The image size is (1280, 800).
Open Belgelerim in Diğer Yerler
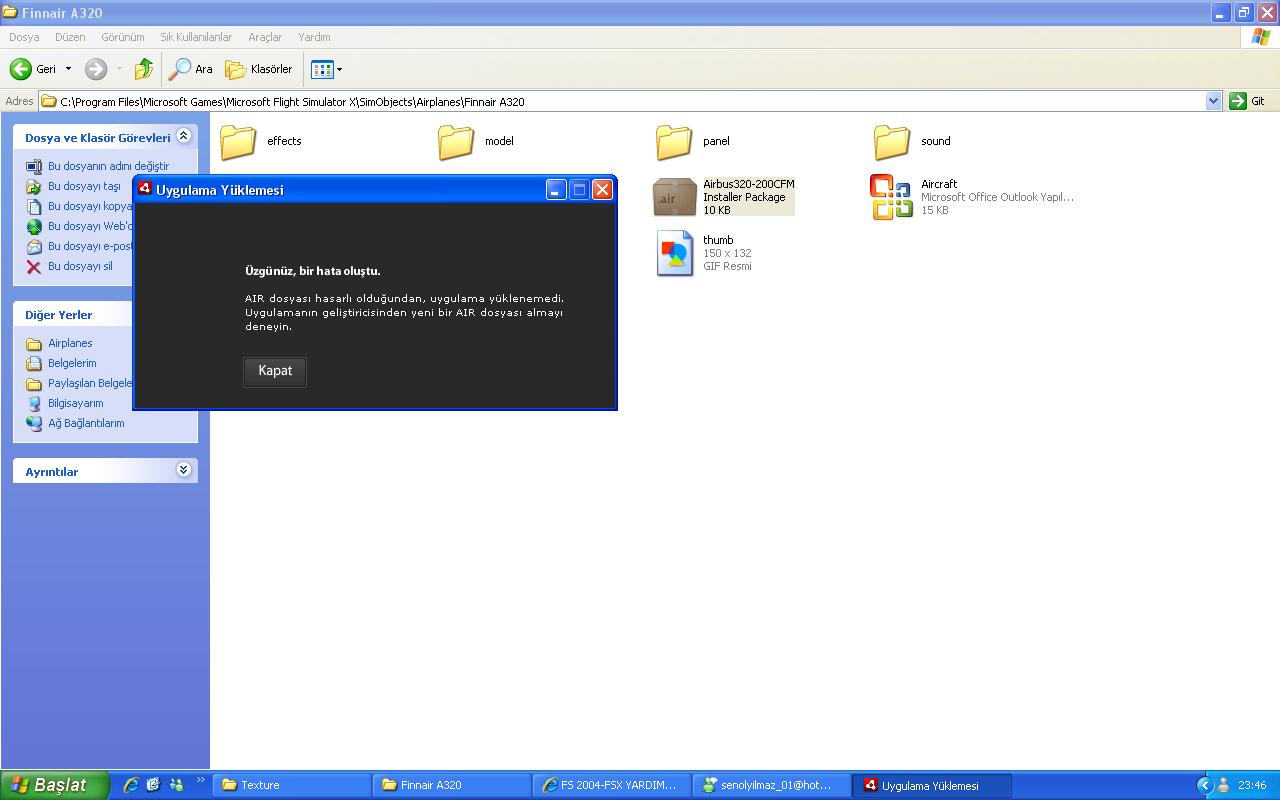(x=72, y=363)
